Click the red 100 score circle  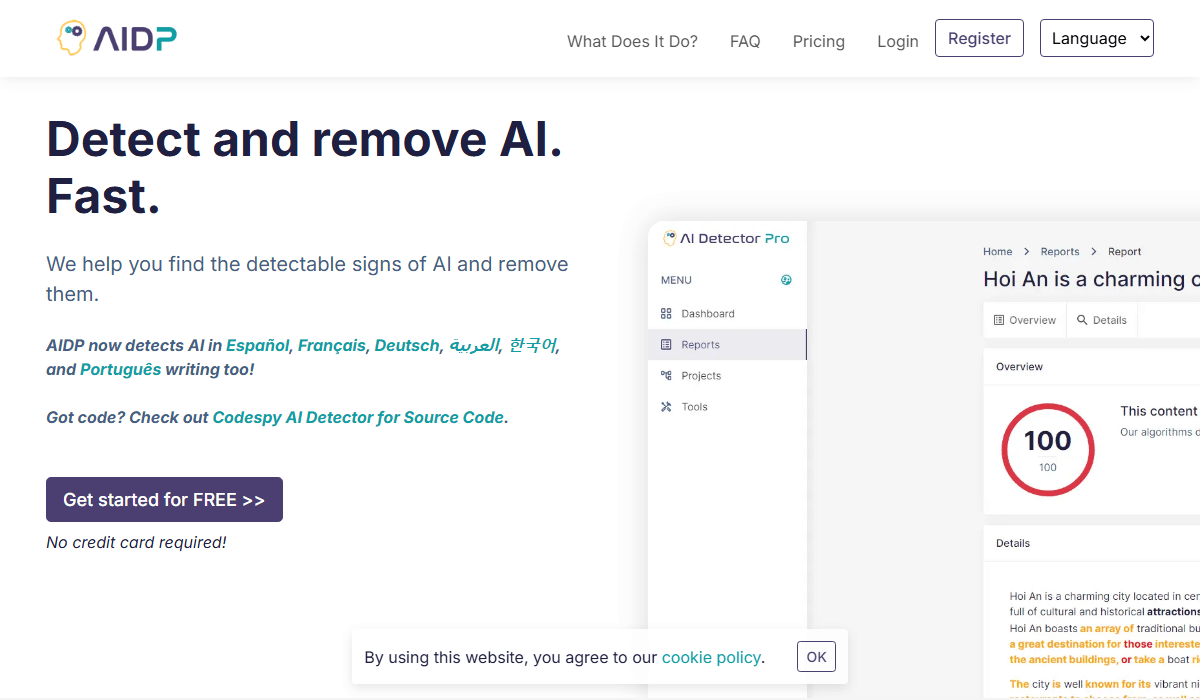click(1047, 450)
